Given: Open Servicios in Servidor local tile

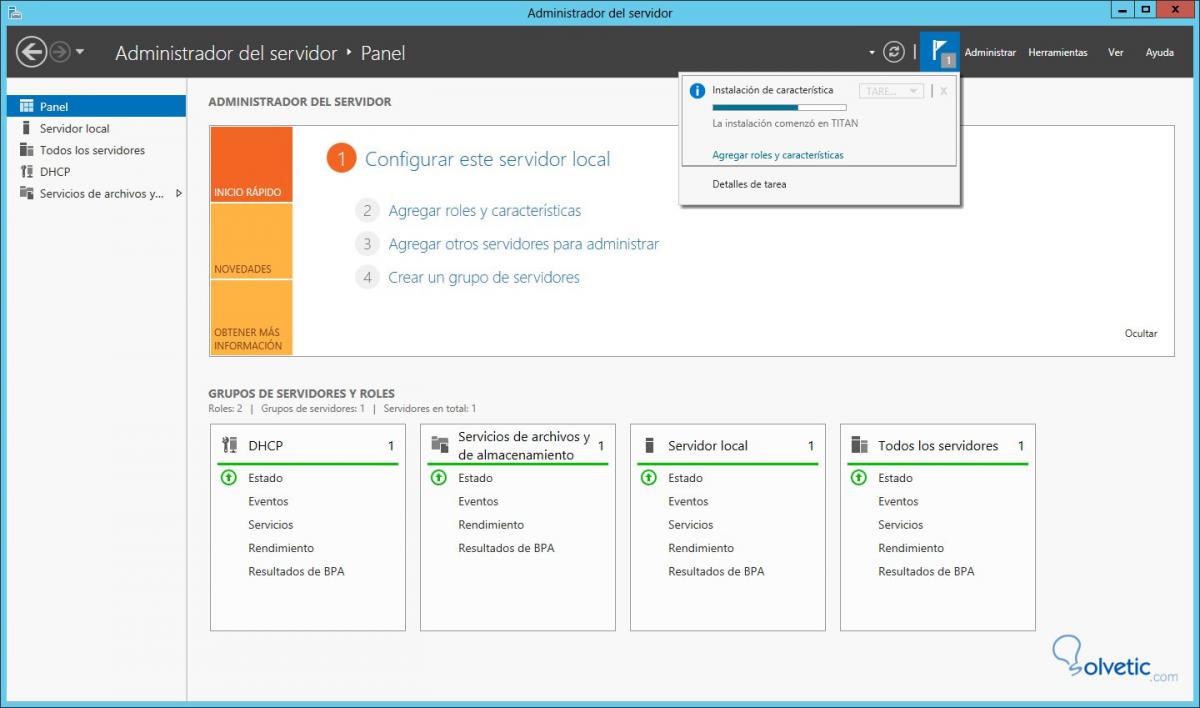Looking at the screenshot, I should pyautogui.click(x=691, y=525).
